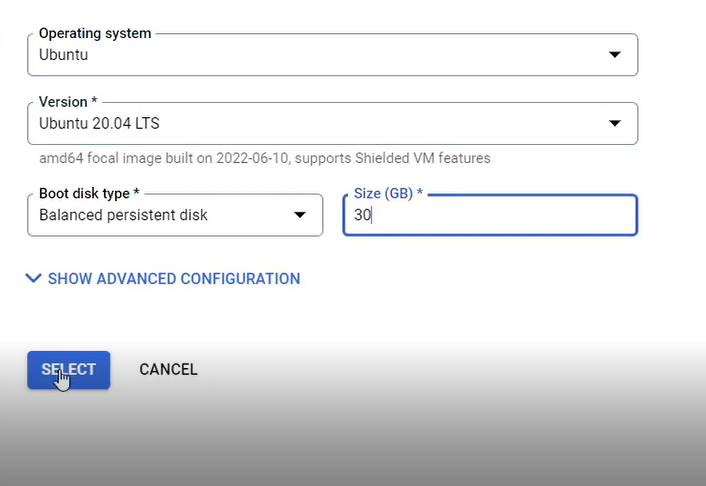
Task: Place cursor after 30 in Size field
Action: [x=372, y=215]
